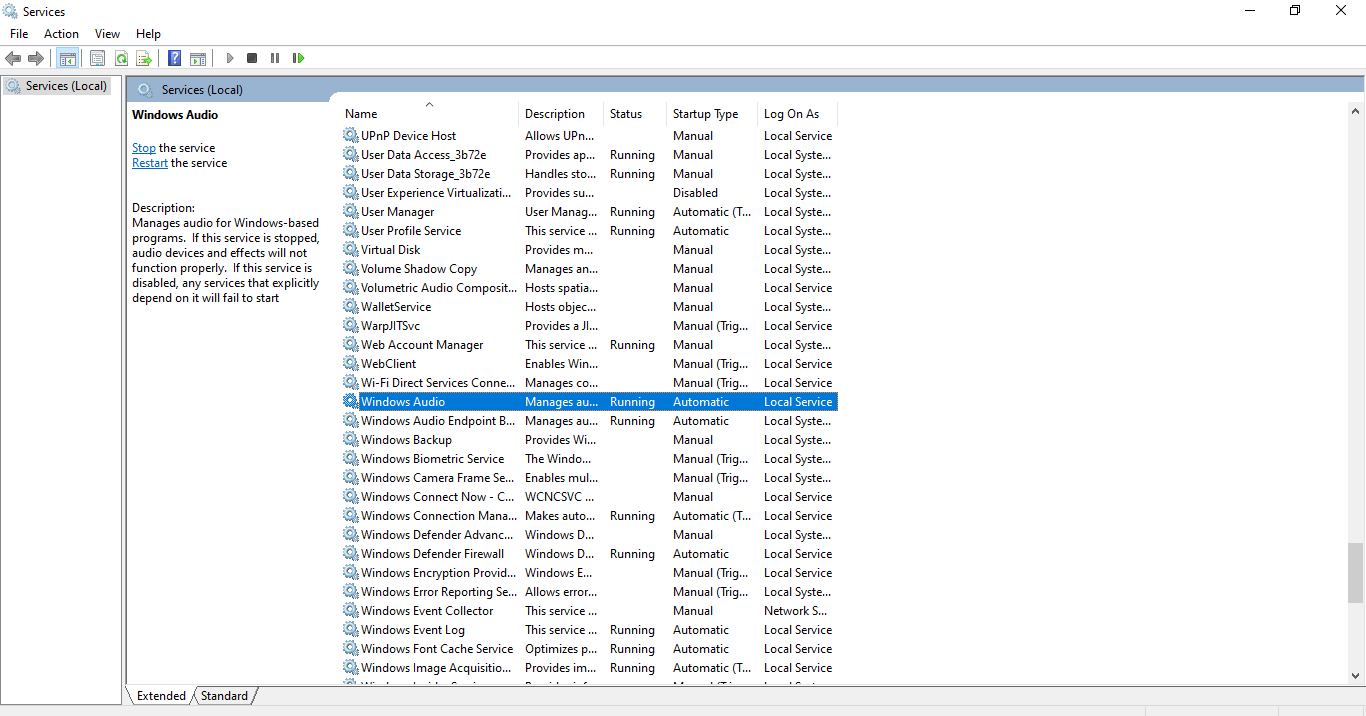Screen dimensions: 1366x716
Task: Select the Windows Audio Endpoint Builder service
Action: pyautogui.click(x=589, y=420)
